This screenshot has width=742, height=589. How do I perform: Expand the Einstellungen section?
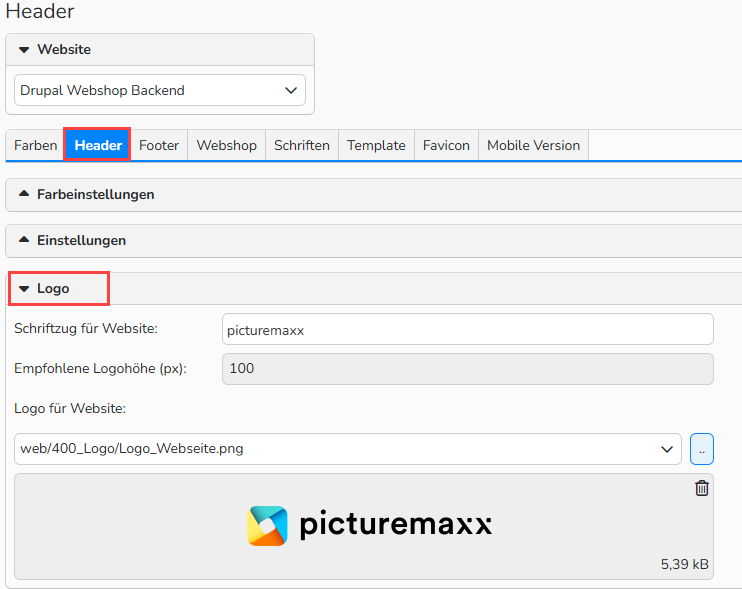point(373,240)
